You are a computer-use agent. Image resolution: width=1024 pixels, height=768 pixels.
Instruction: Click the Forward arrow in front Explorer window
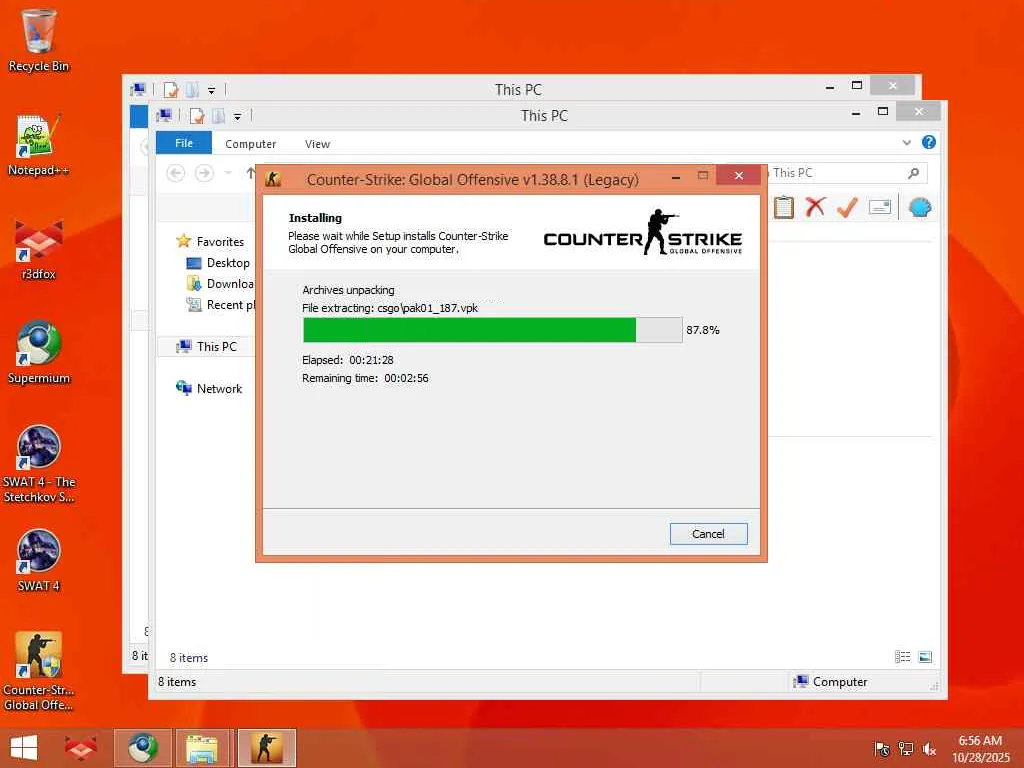pyautogui.click(x=204, y=173)
